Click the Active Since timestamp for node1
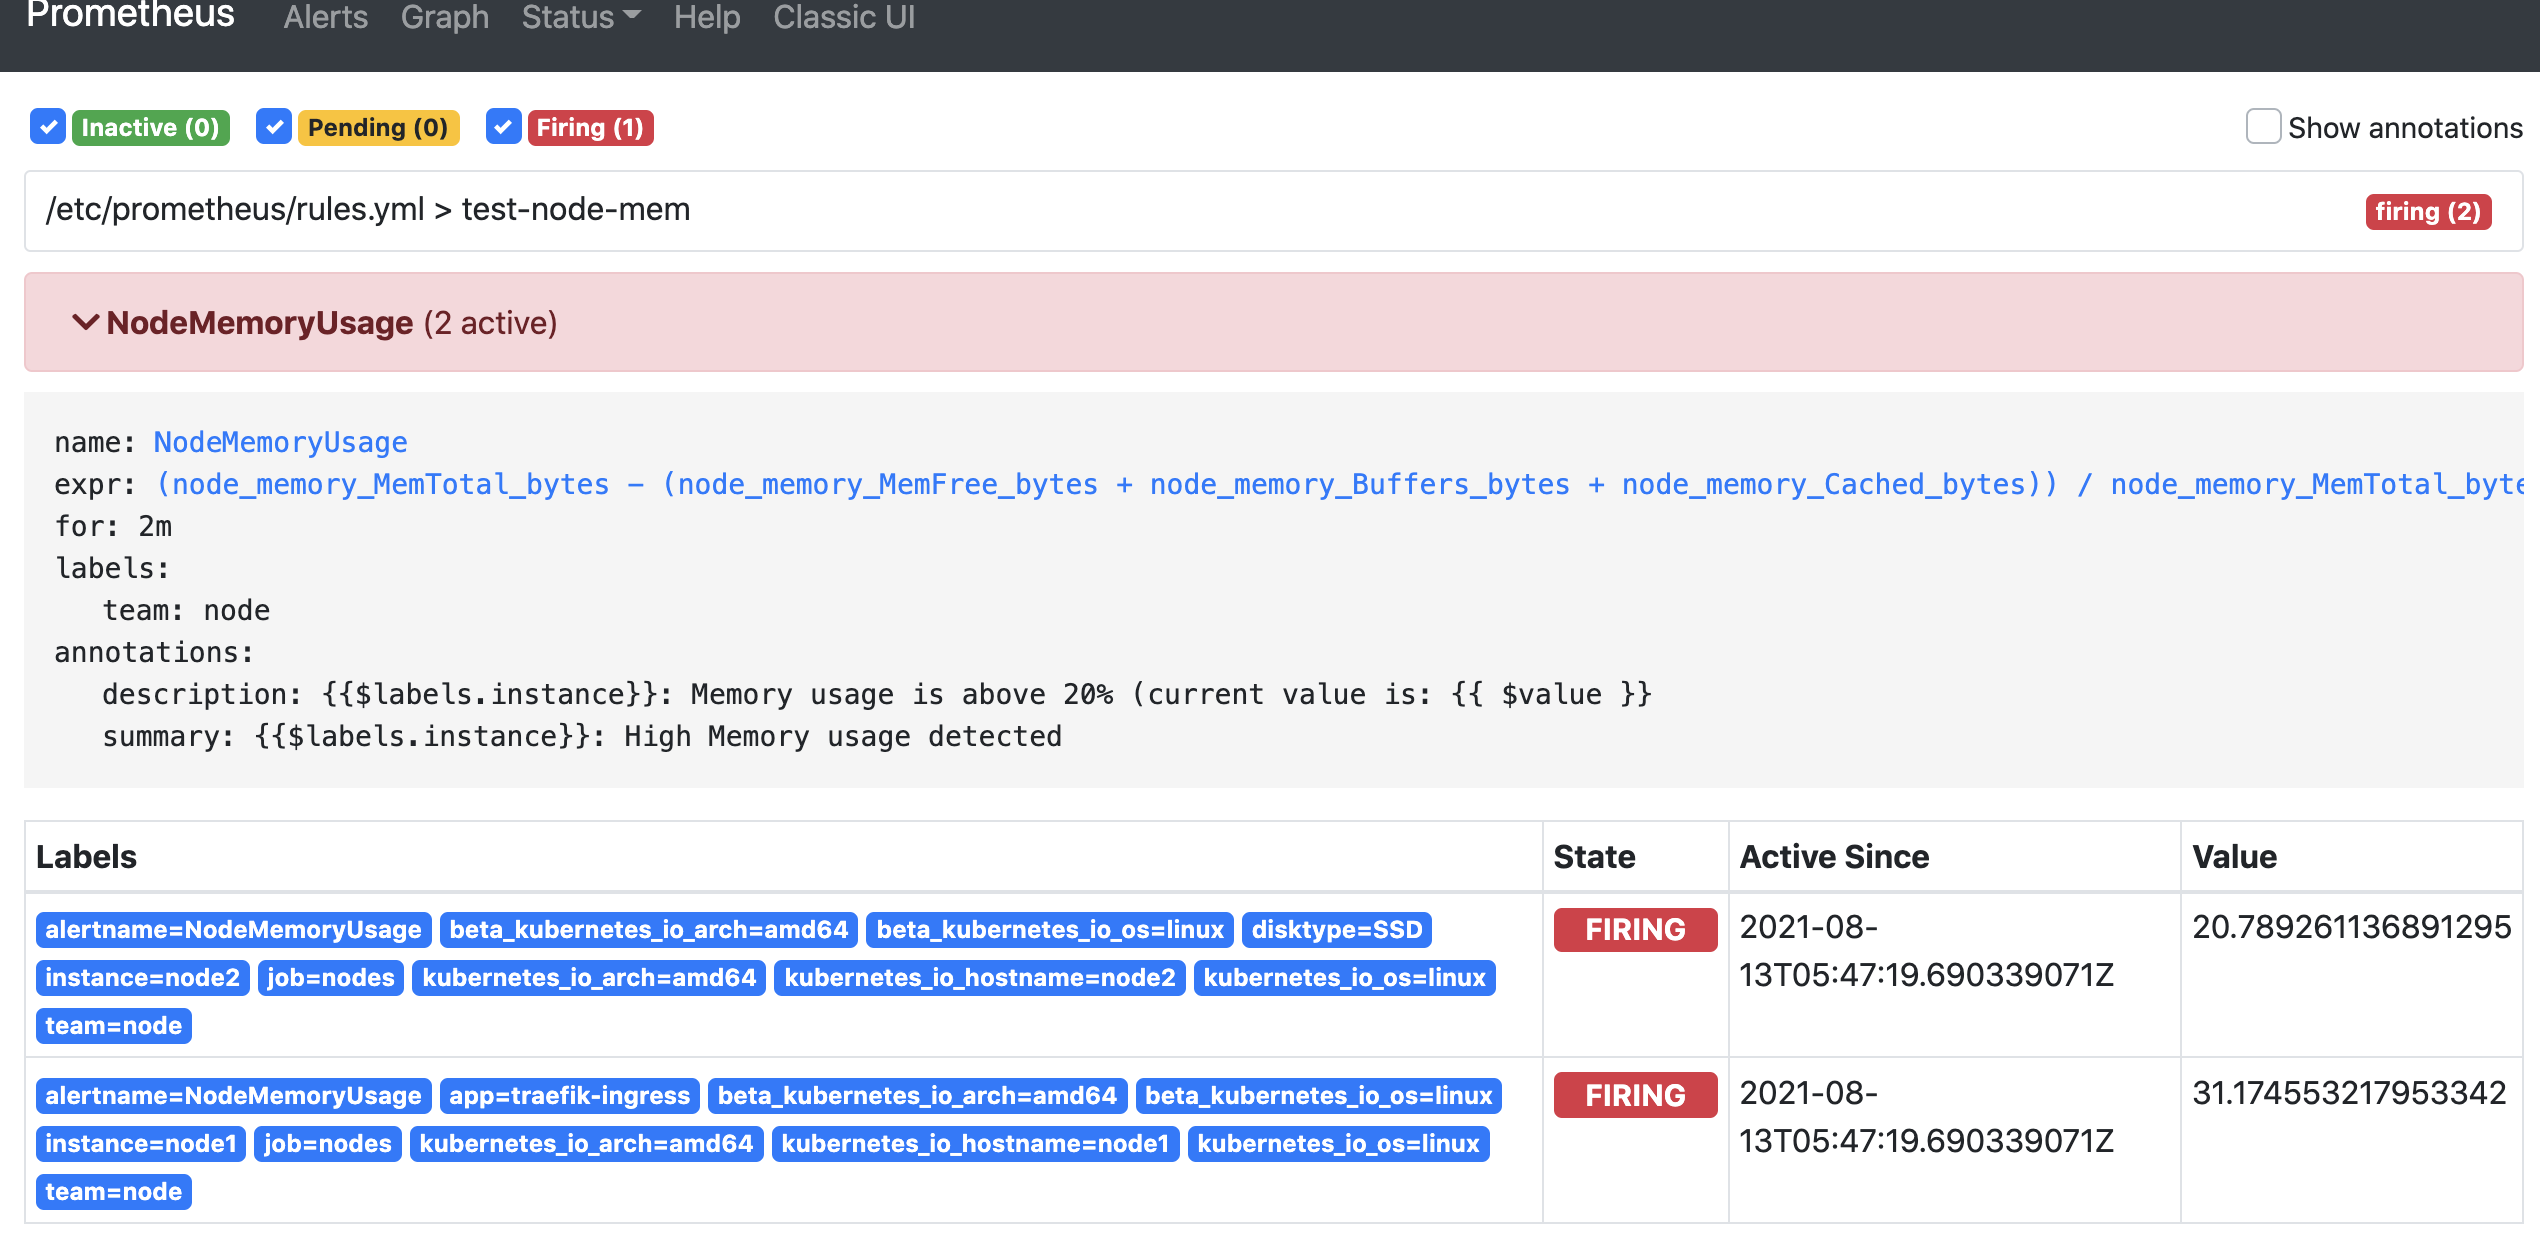Viewport: 2540px width, 1238px height. (x=1926, y=1117)
